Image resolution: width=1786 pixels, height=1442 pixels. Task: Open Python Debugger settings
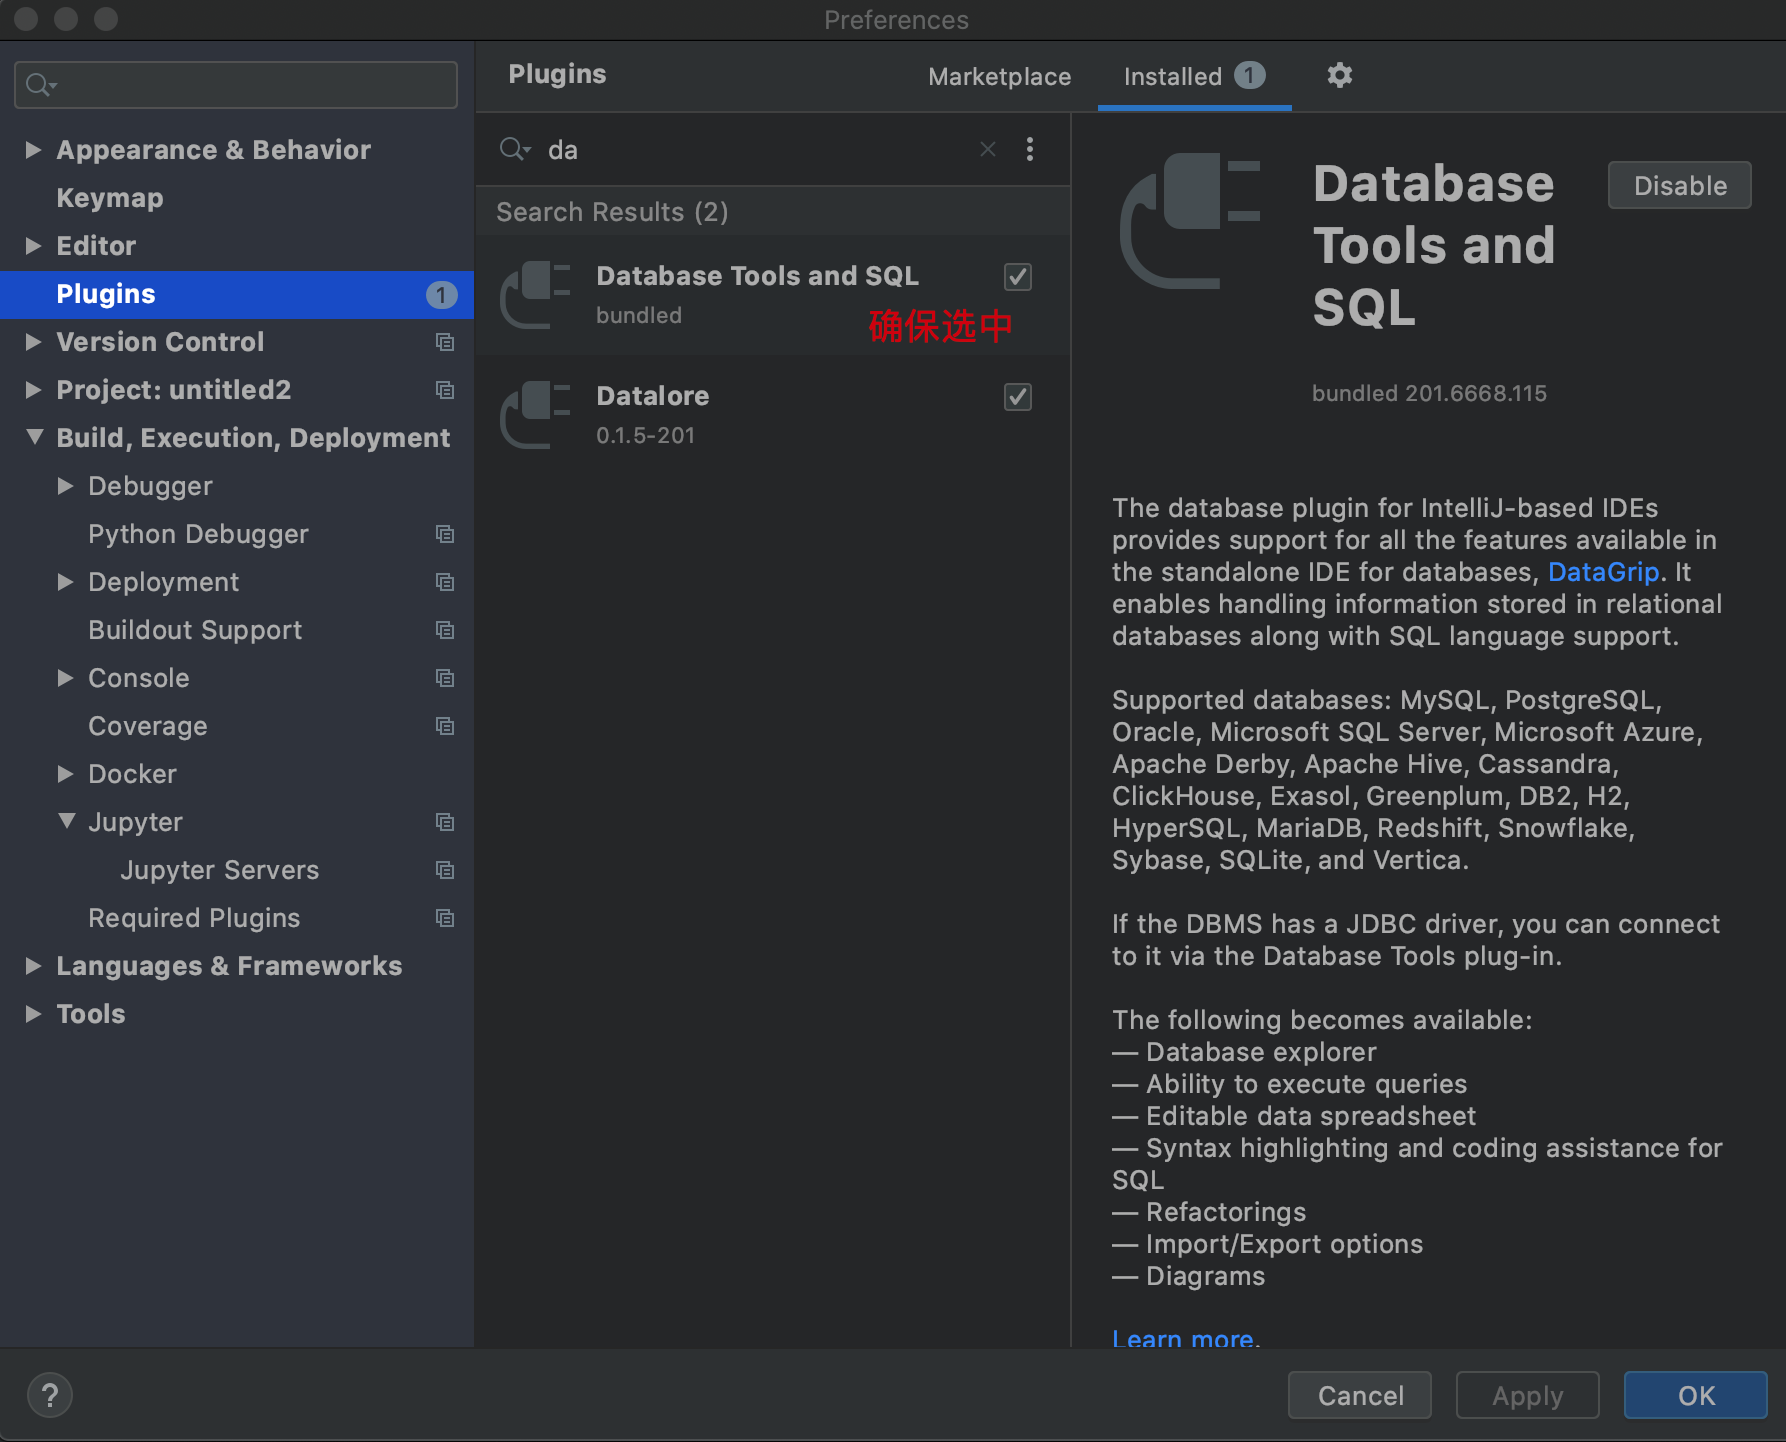click(x=237, y=534)
